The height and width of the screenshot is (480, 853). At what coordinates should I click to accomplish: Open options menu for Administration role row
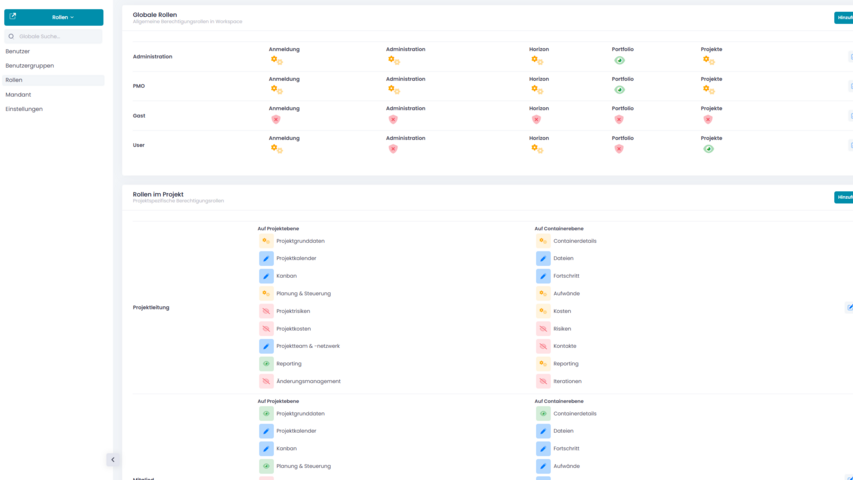point(850,57)
